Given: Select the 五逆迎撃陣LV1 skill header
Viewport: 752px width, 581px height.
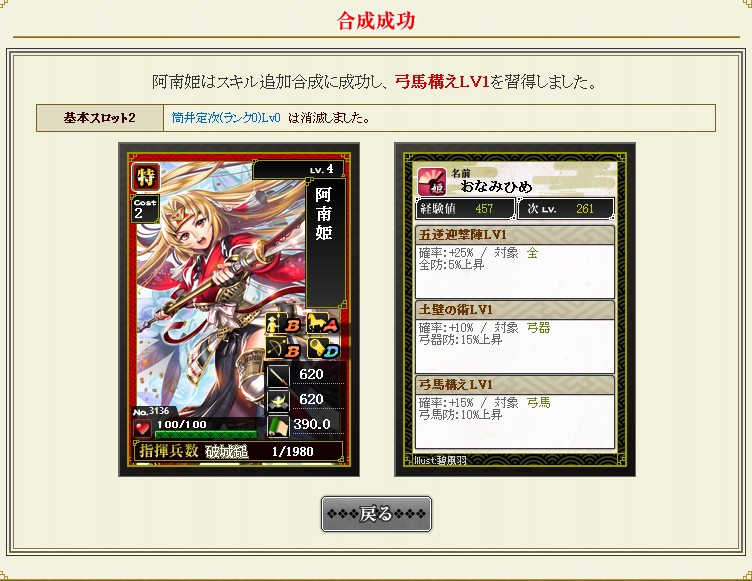Looking at the screenshot, I should point(515,235).
